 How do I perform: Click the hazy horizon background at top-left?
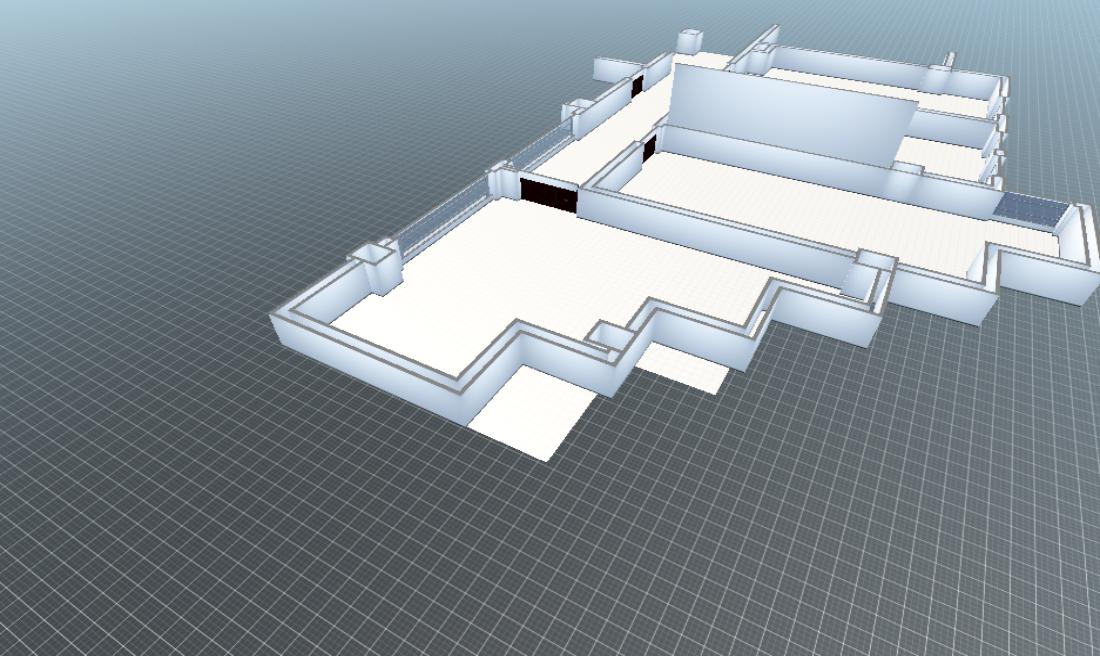[x=150, y=40]
